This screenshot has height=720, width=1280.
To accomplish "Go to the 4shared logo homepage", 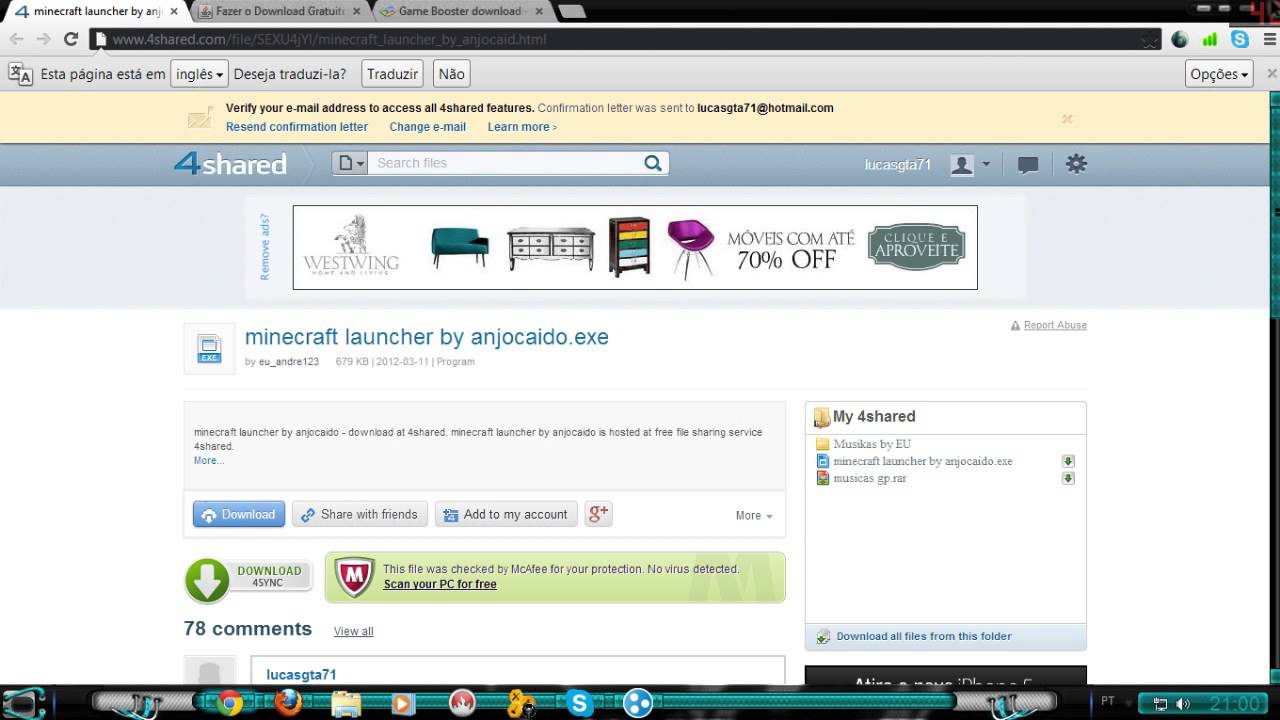I will (231, 164).
